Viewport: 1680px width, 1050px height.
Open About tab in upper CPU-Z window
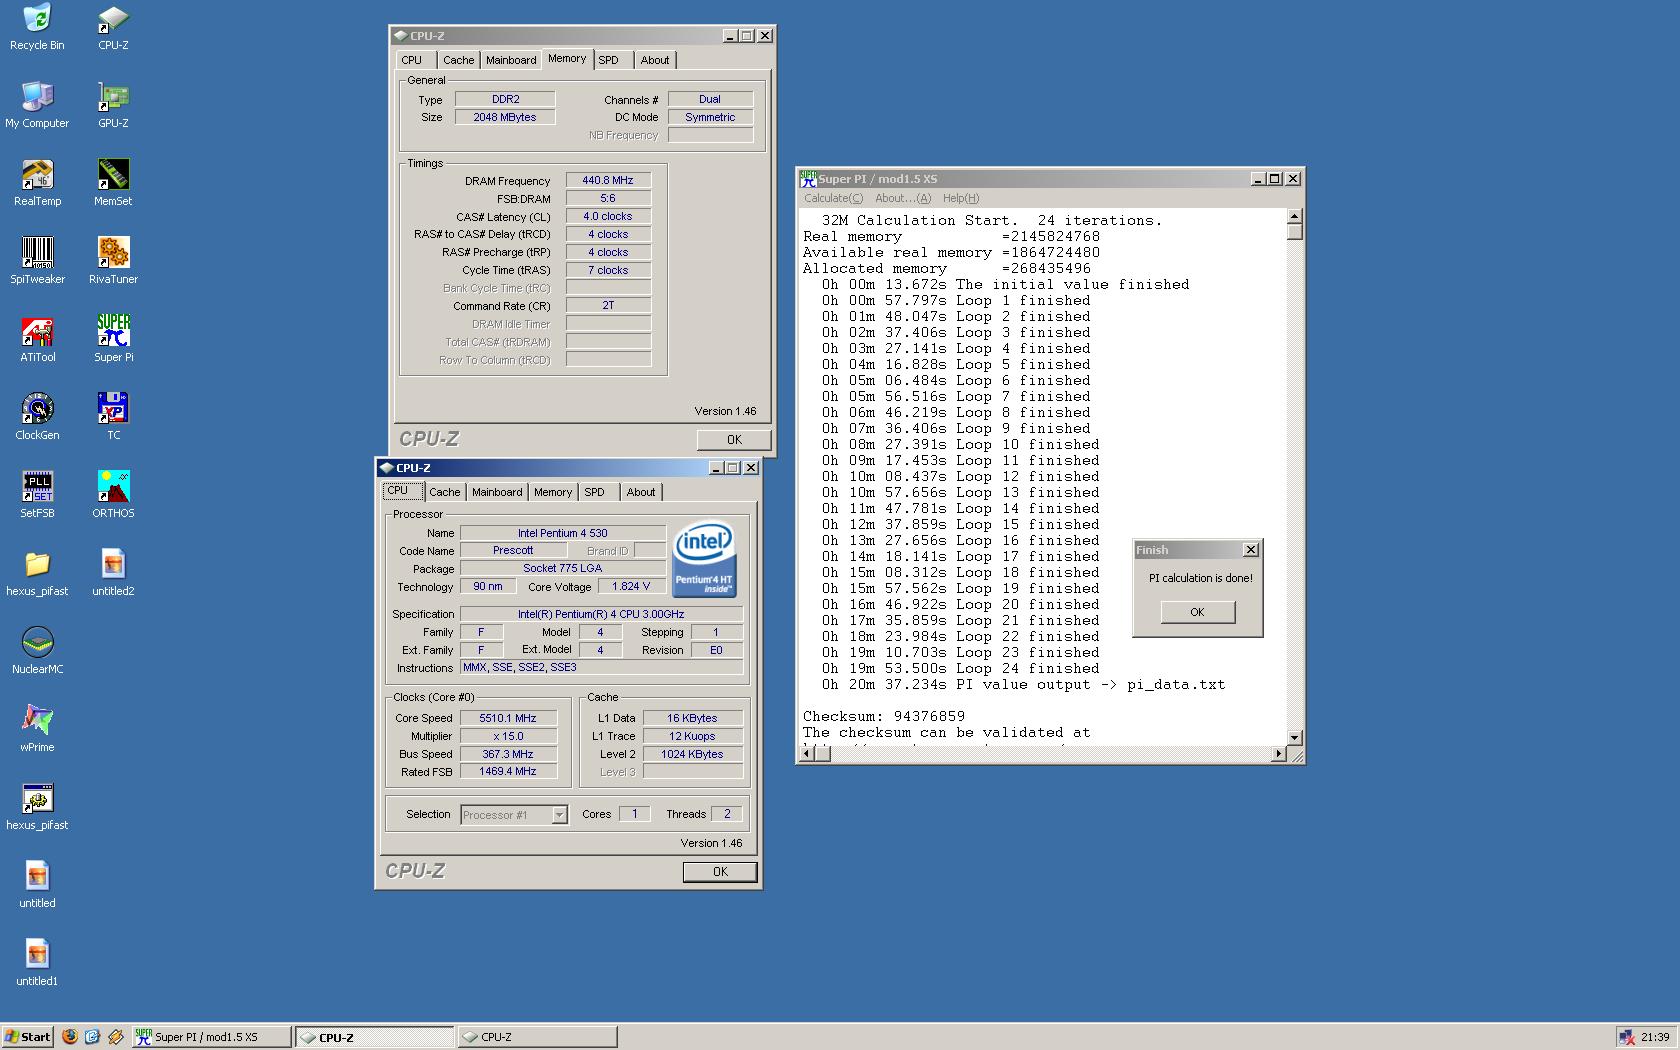tap(655, 60)
